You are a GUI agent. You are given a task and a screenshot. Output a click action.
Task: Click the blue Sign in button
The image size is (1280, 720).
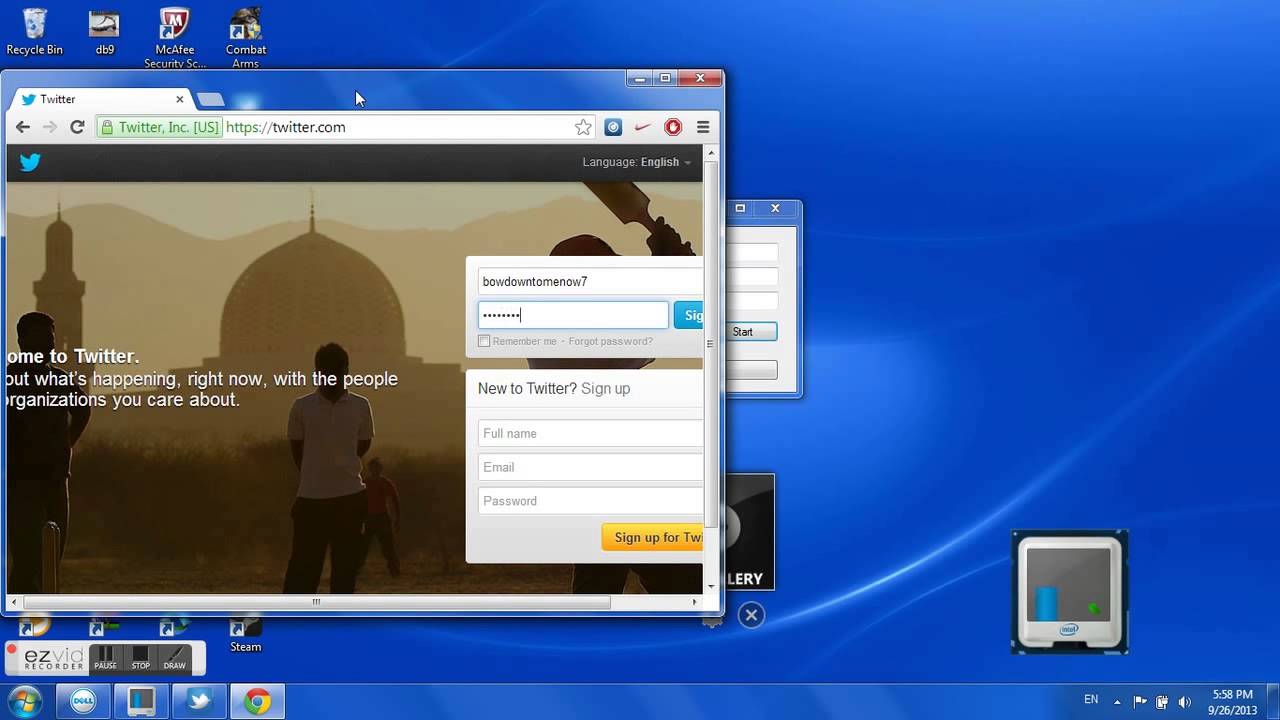point(688,315)
